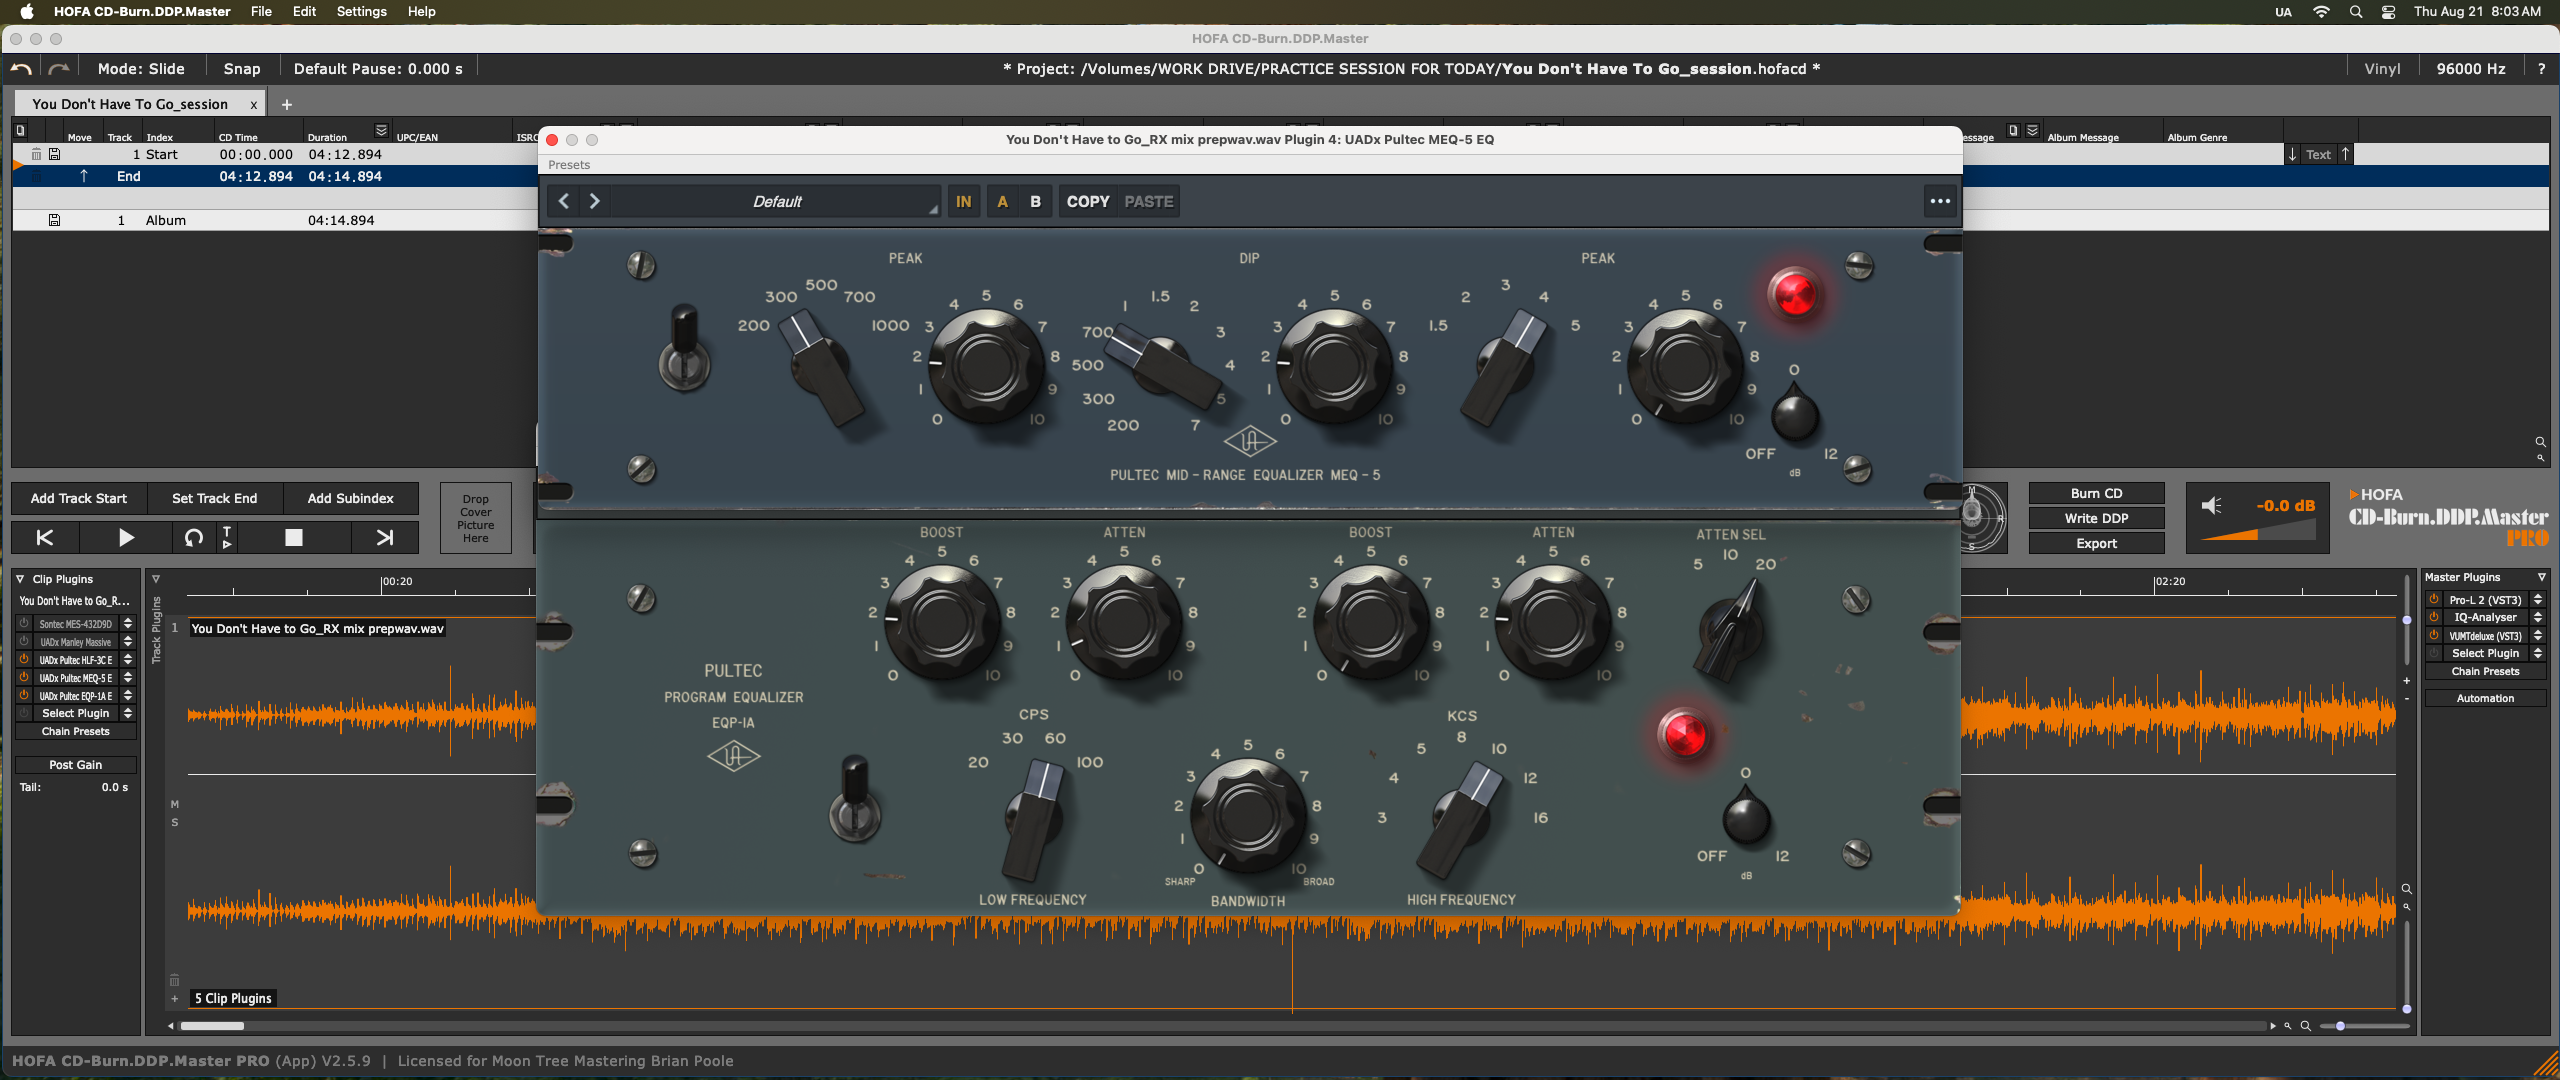Open the Settings menu

coord(361,12)
